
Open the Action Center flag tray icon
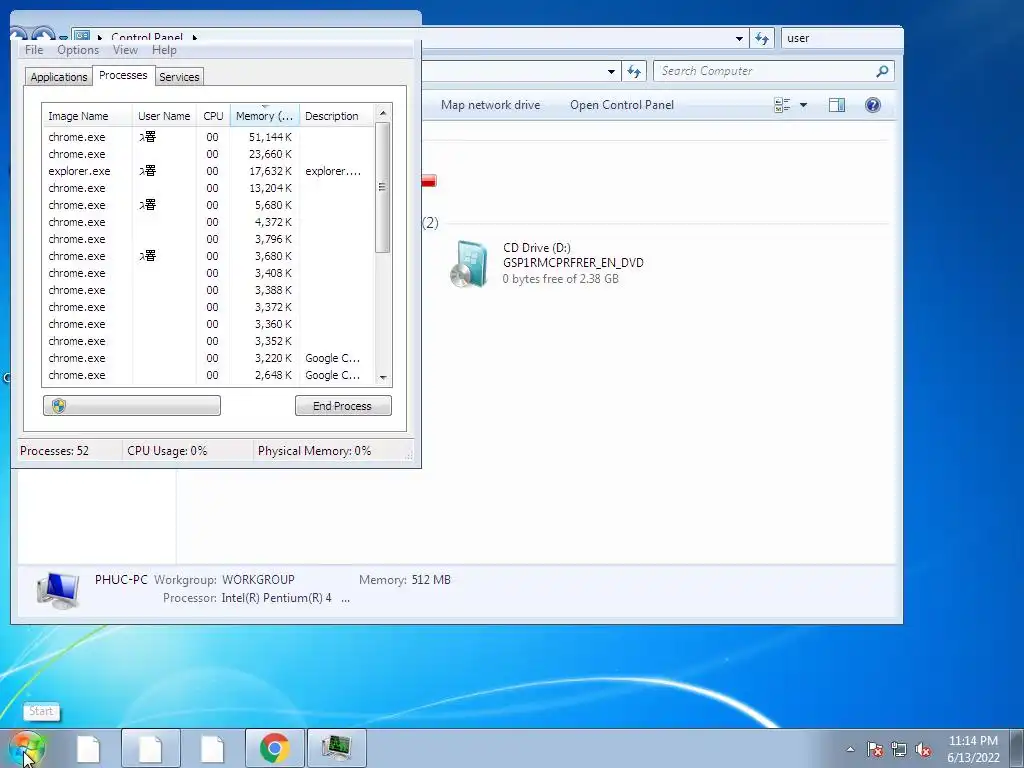875,749
